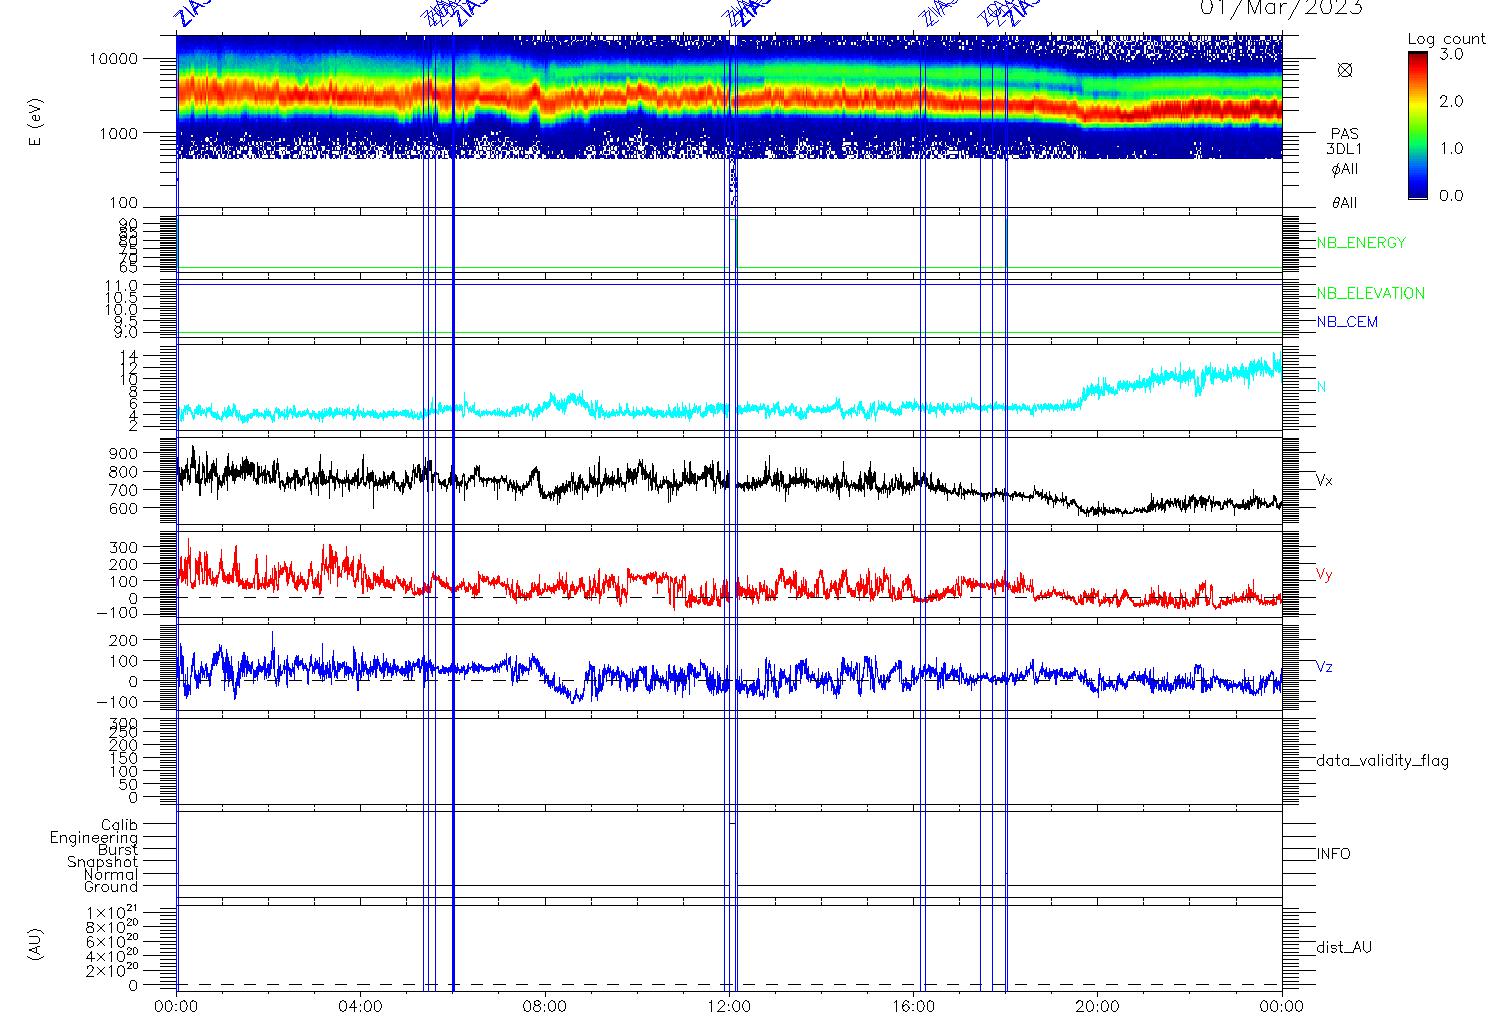Click the INFO panel label
Screen dimensions: 1512x1020
click(x=1333, y=854)
